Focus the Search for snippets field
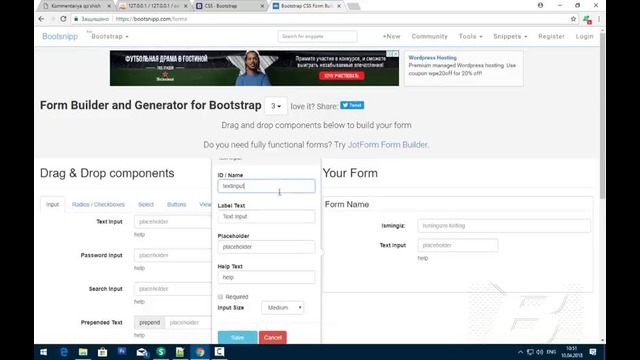640x360 pixels. point(318,36)
